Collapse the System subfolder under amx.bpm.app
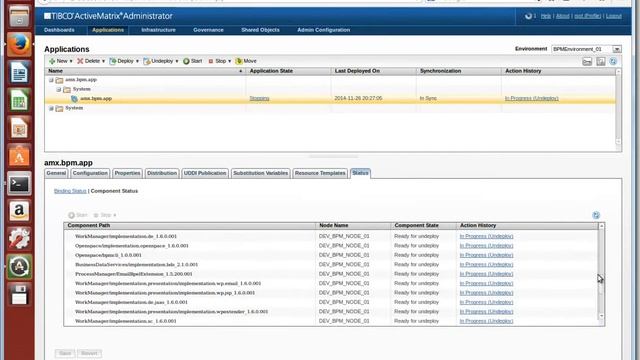This screenshot has height=360, width=640. point(59,89)
